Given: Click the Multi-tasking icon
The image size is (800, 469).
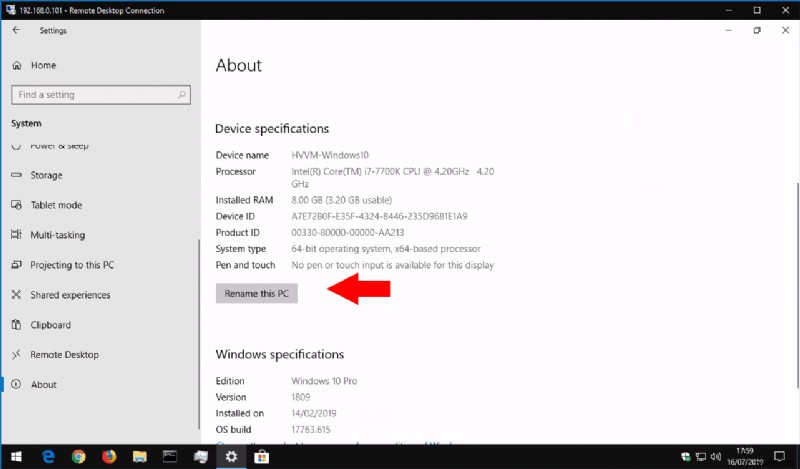Looking at the screenshot, I should [16, 235].
